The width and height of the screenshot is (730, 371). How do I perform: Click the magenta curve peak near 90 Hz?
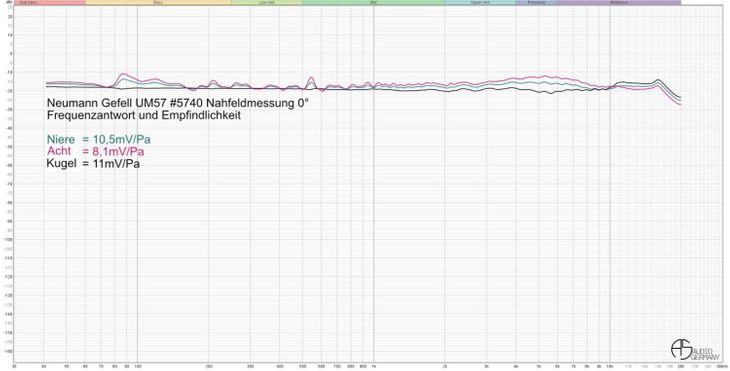[x=124, y=74]
